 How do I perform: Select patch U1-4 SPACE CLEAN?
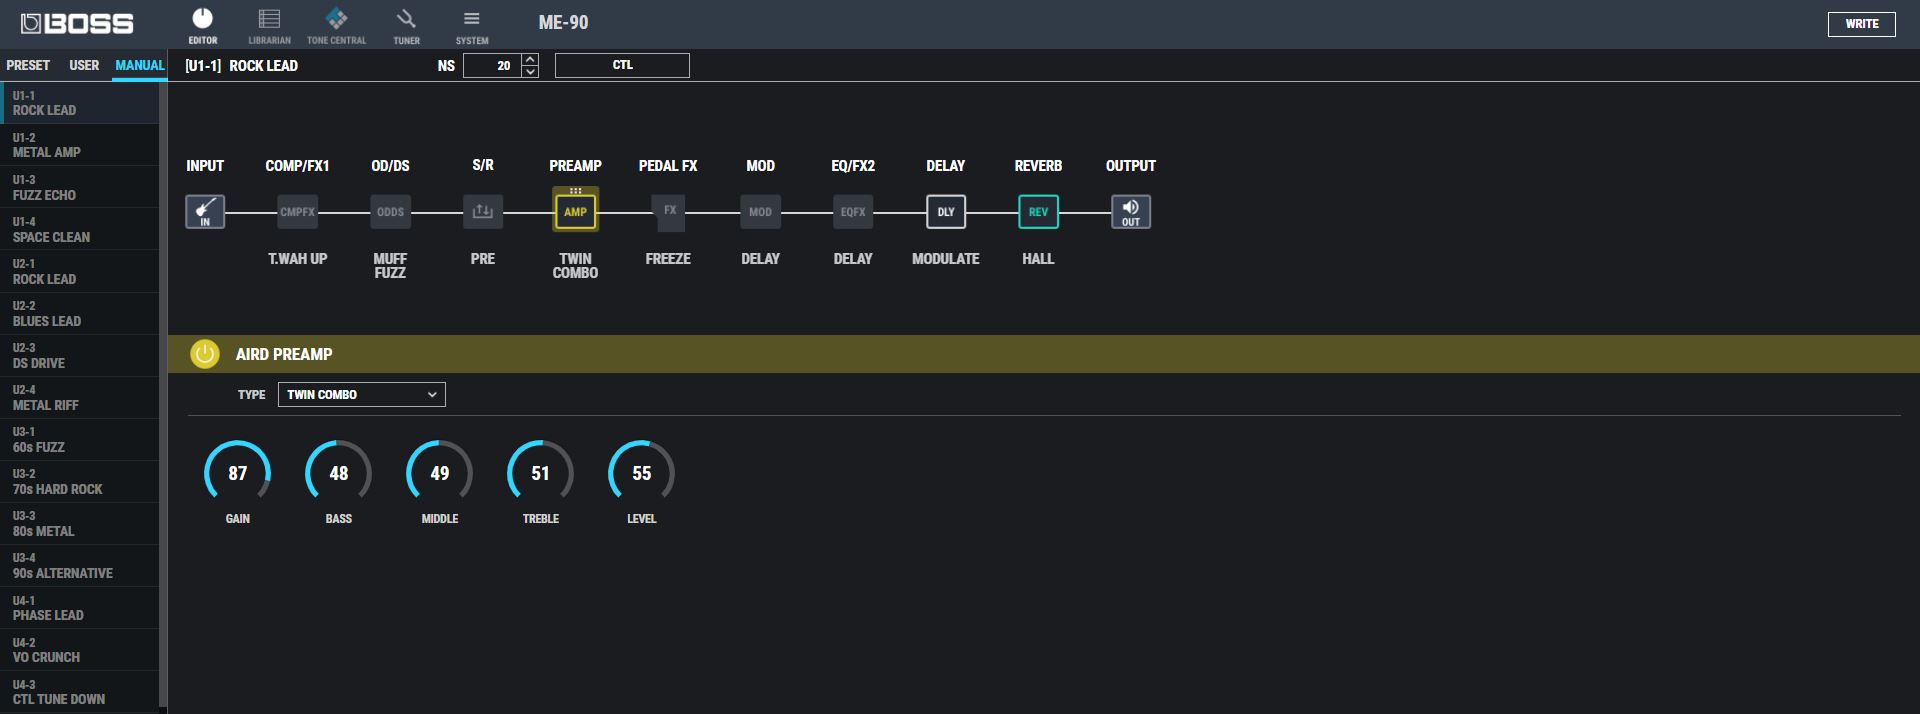tap(79, 229)
